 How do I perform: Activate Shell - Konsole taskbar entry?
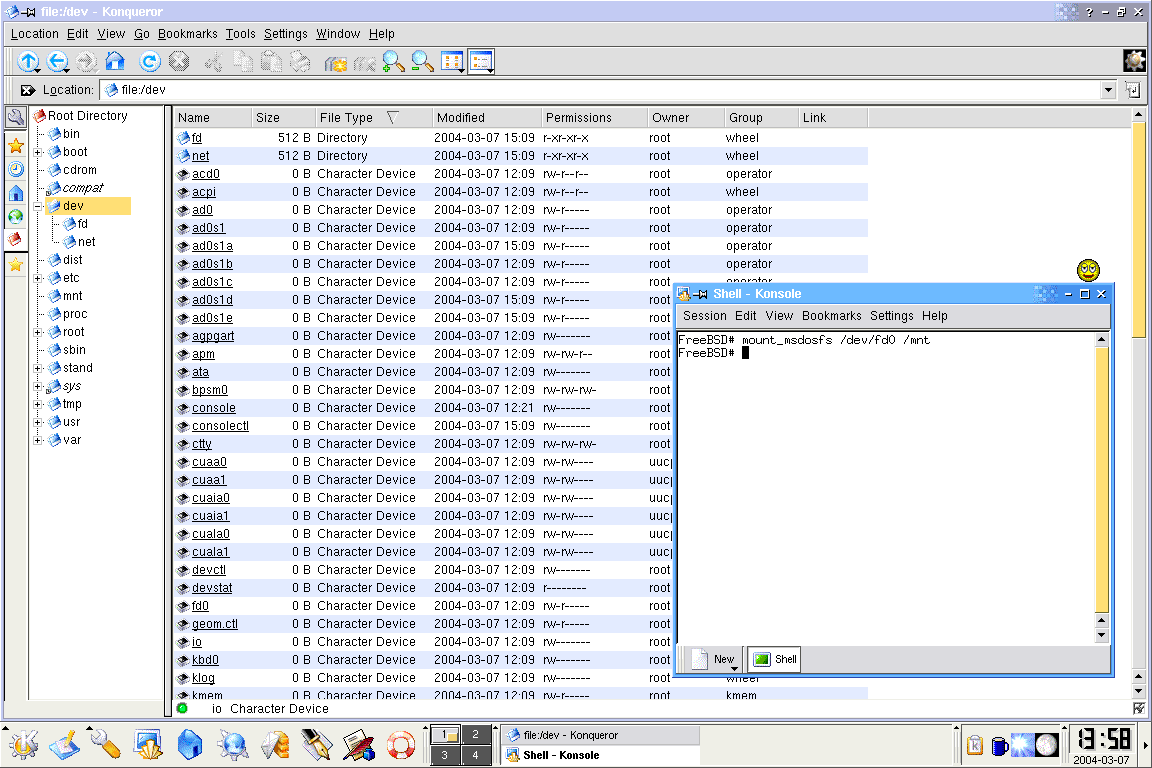click(600, 755)
